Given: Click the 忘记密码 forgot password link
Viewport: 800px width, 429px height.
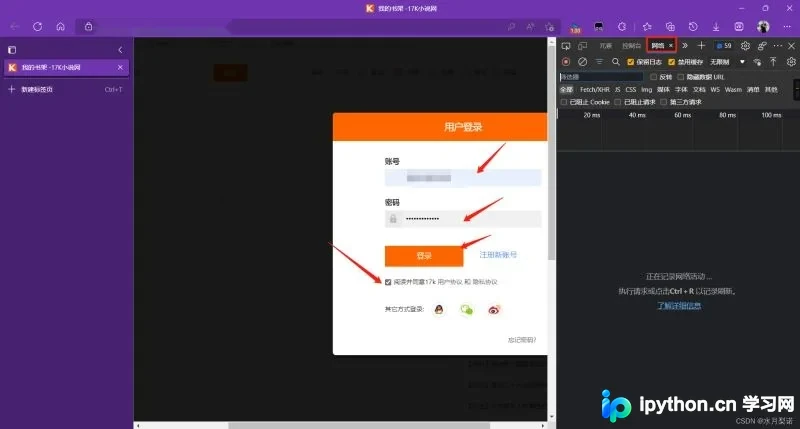Looking at the screenshot, I should pos(521,340).
